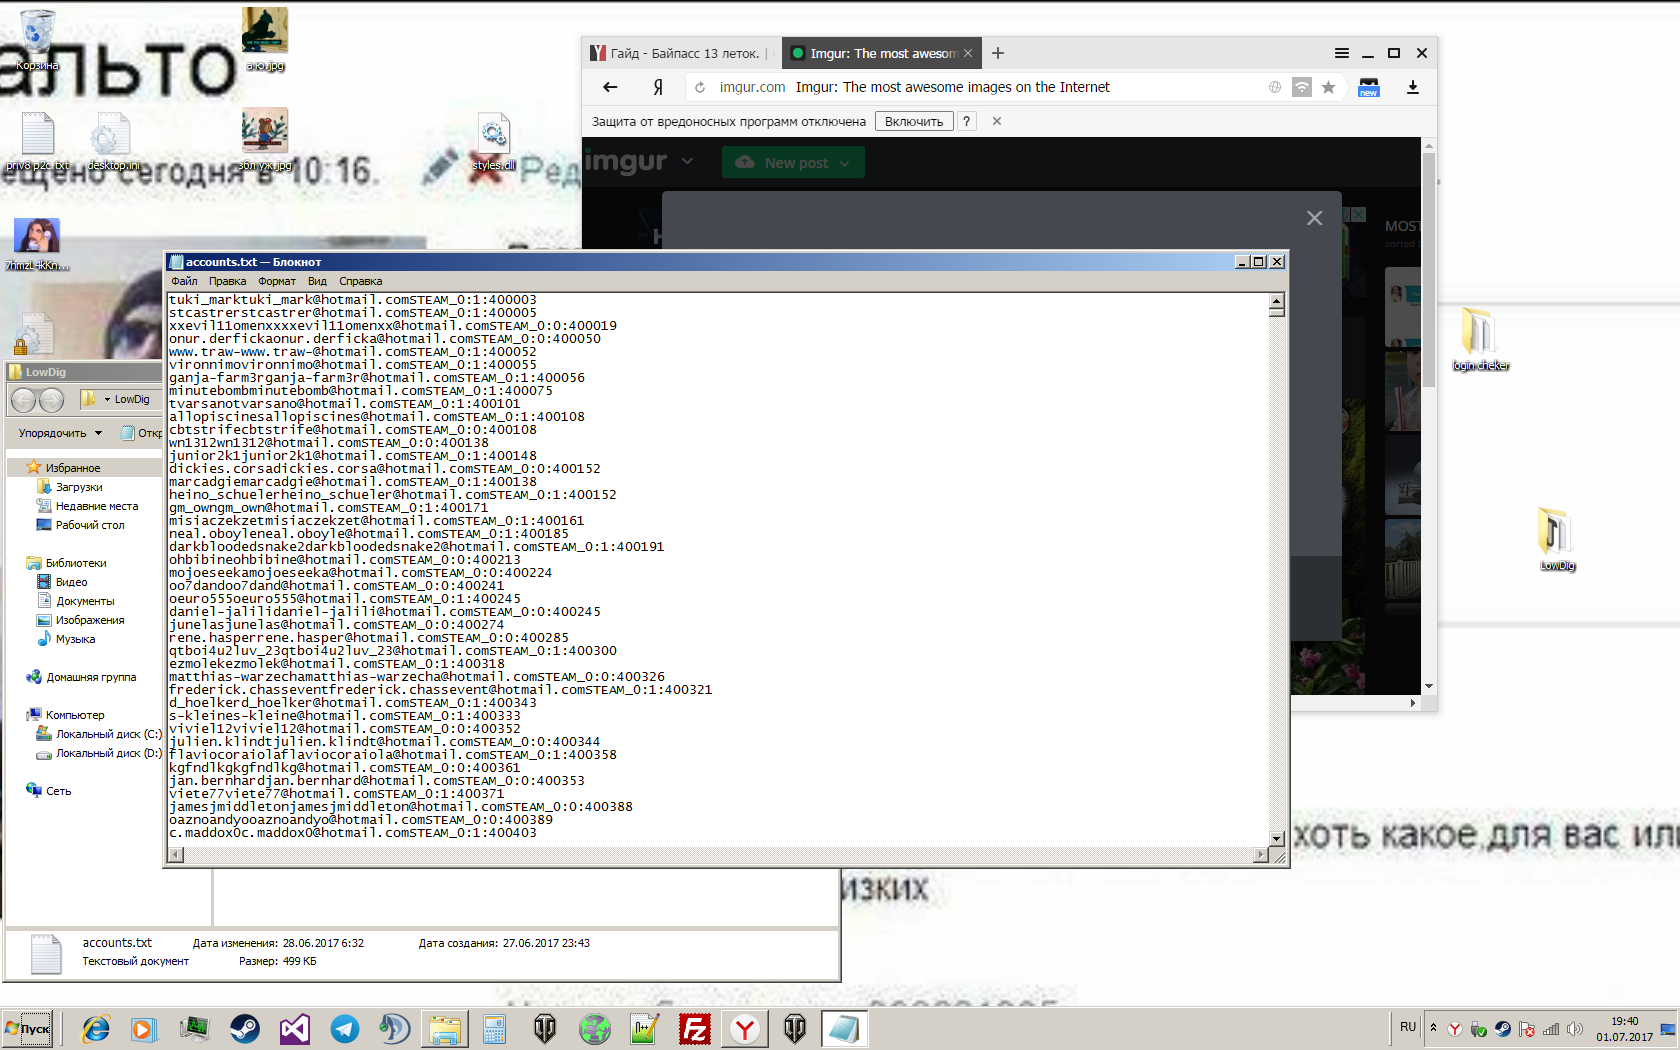Switch to the Гайд - Байпасс tab
This screenshot has height=1050, width=1680.
click(x=680, y=53)
